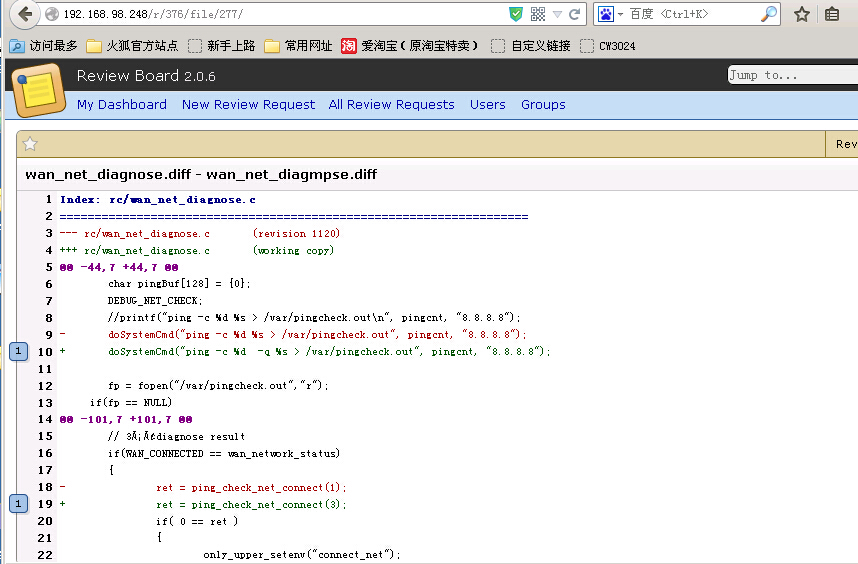Click the browser back arrow button

(x=25, y=14)
